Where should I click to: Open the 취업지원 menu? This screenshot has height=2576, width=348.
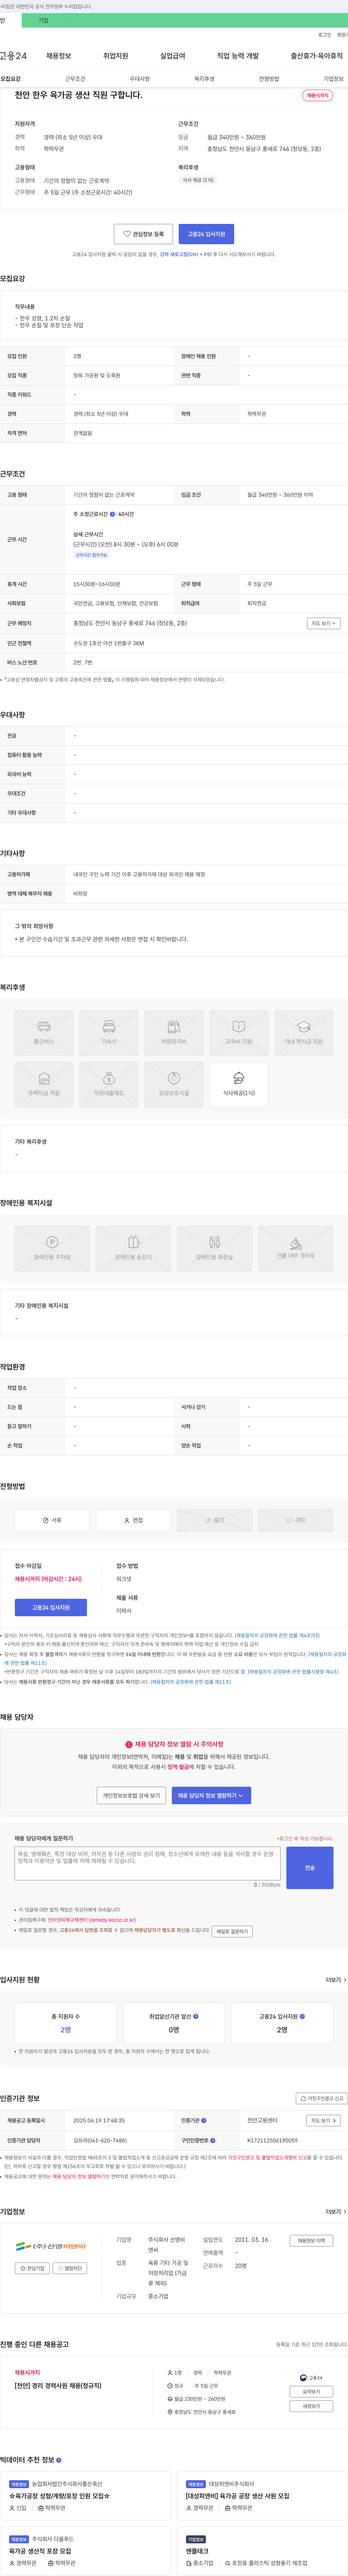point(116,56)
